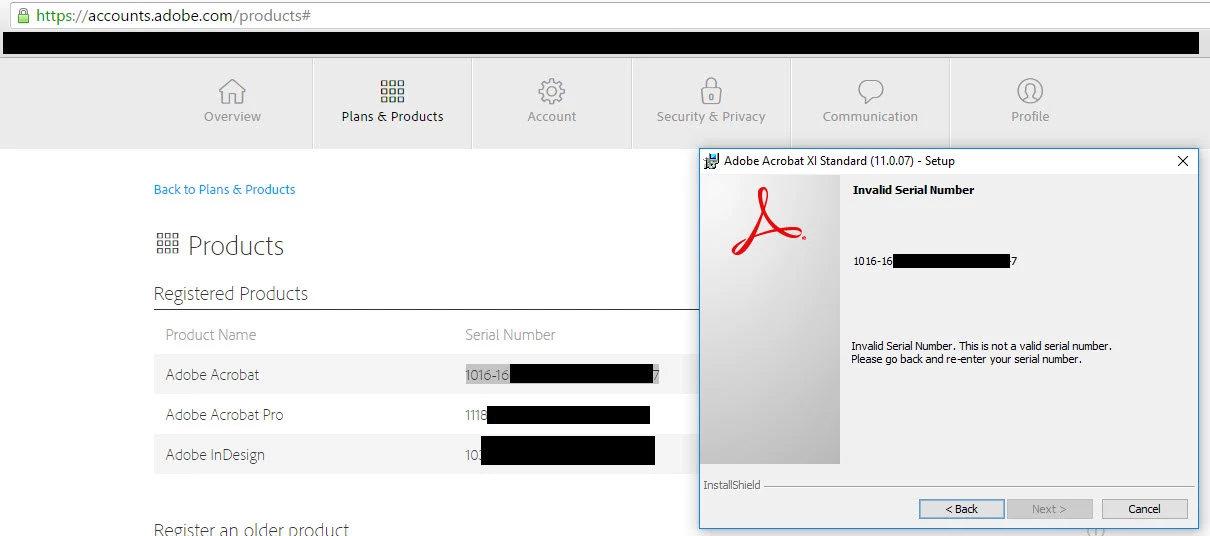1210x536 pixels.
Task: Select the Adobe Acrobat Pro row name
Action: coord(224,415)
